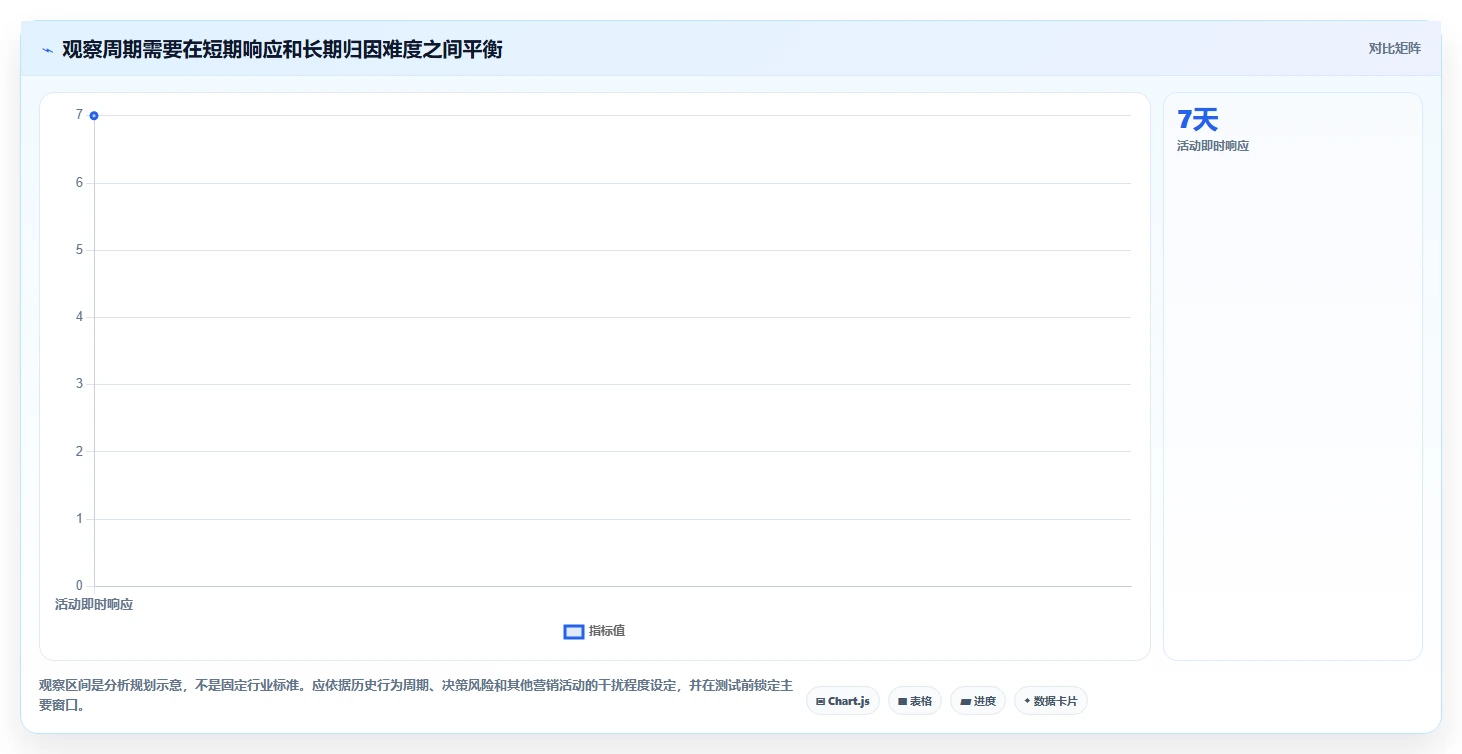The height and width of the screenshot is (754, 1462).
Task: Click the 数据卡片 tag icon
Action: coord(1027,701)
